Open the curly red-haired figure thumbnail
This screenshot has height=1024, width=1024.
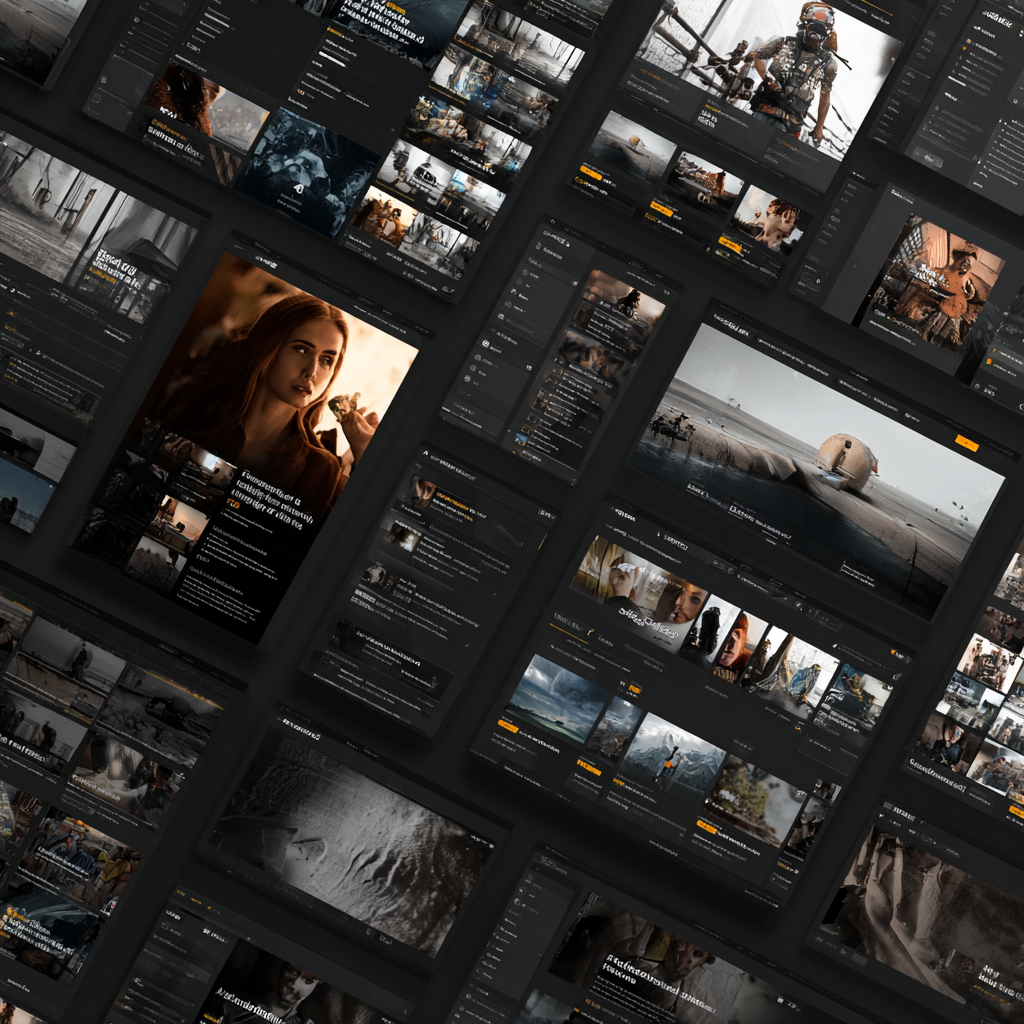pos(769,219)
